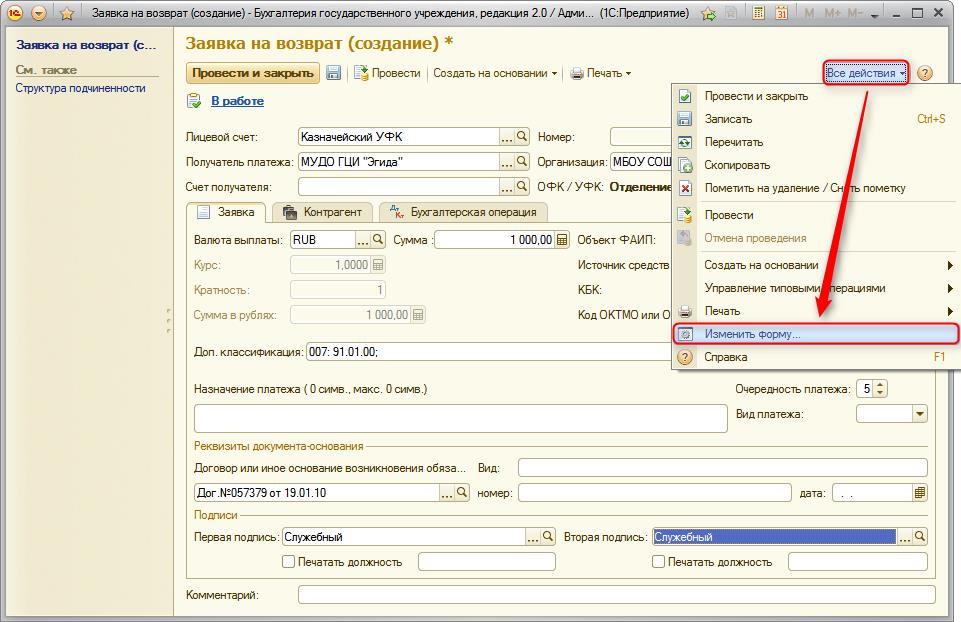Open Все действия dropdown menu
961x622 pixels.
pos(865,74)
